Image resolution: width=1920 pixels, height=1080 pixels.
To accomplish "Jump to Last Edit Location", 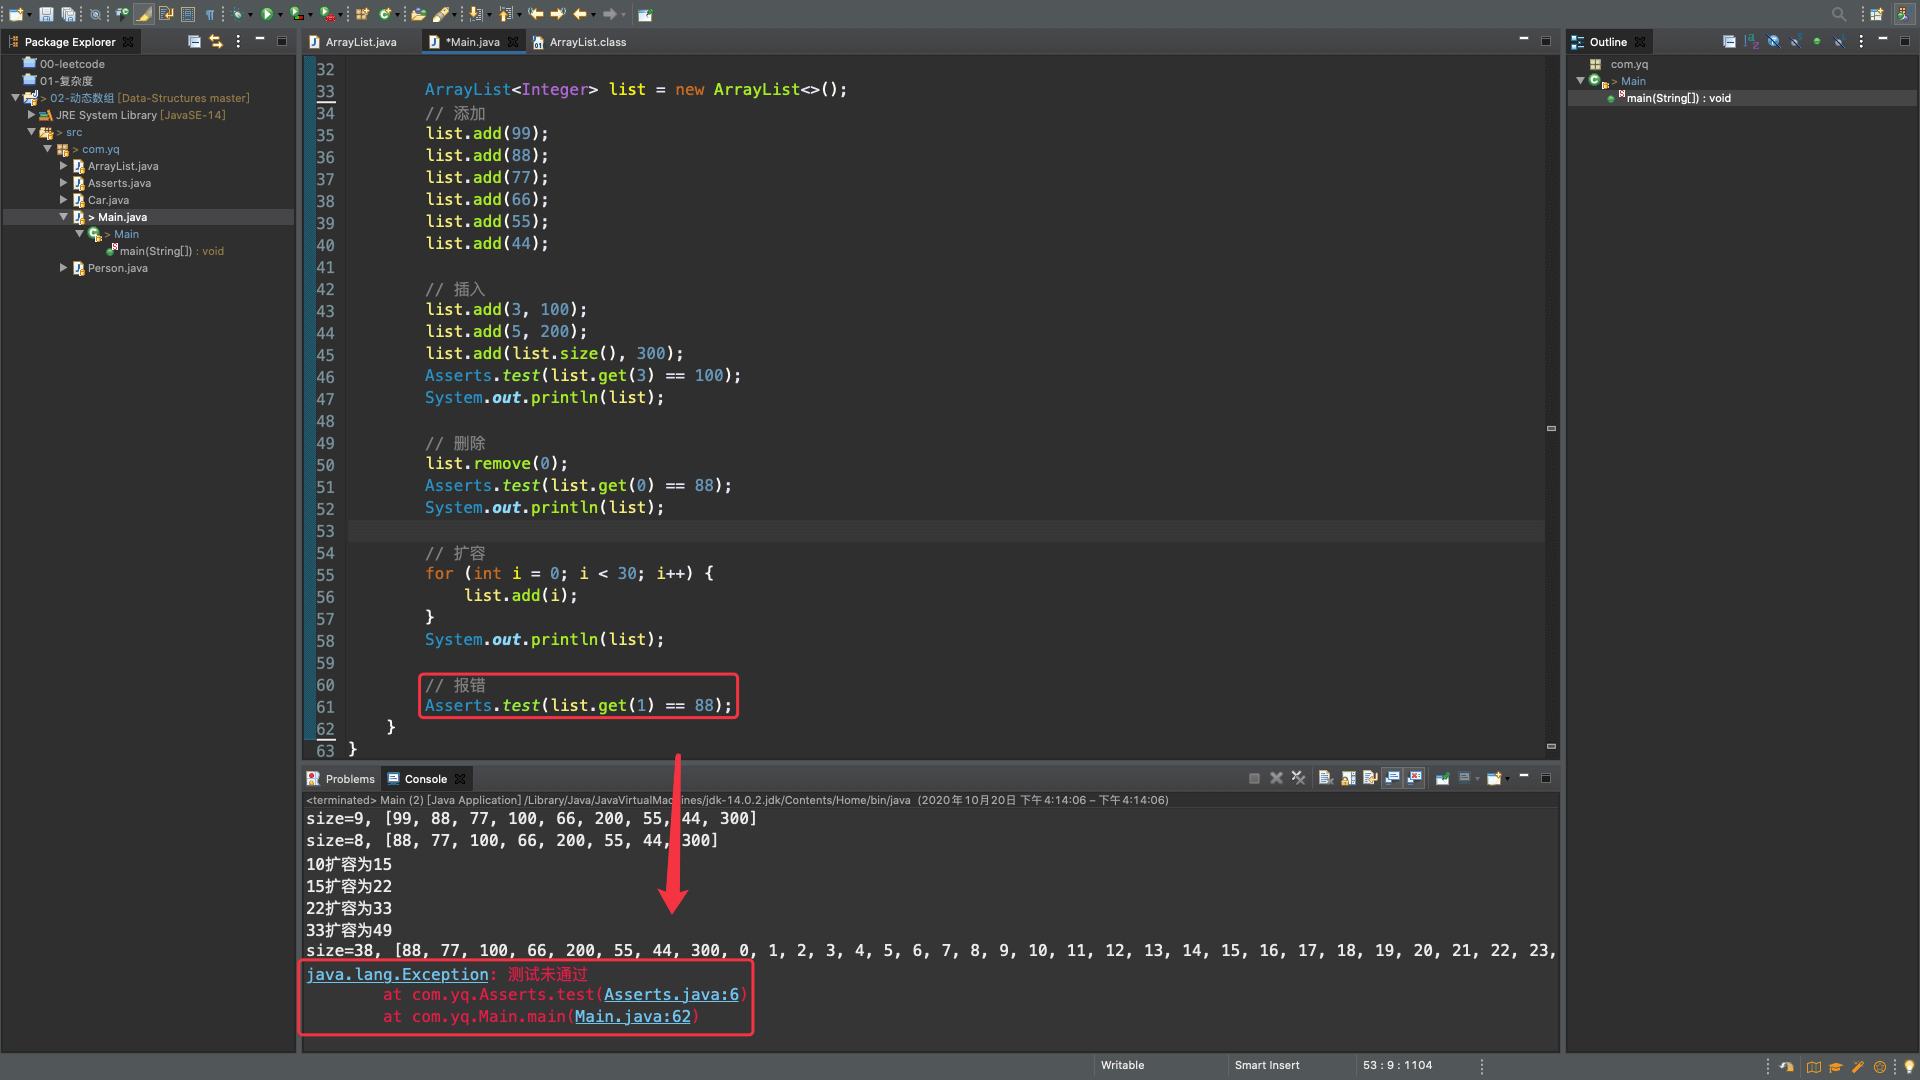I will point(536,14).
